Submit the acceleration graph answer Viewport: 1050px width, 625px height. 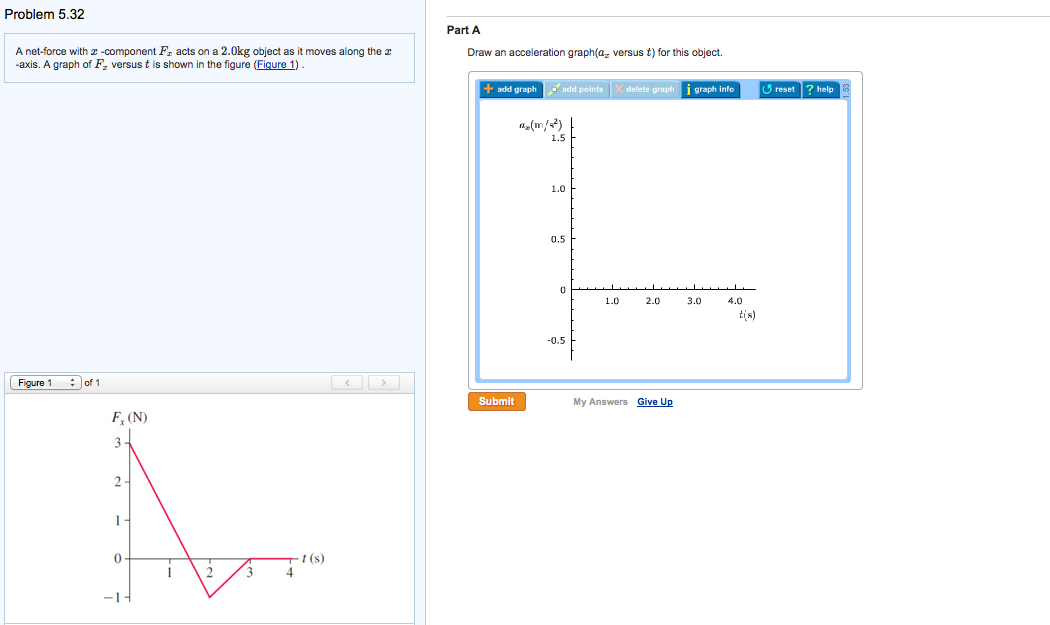tap(497, 401)
